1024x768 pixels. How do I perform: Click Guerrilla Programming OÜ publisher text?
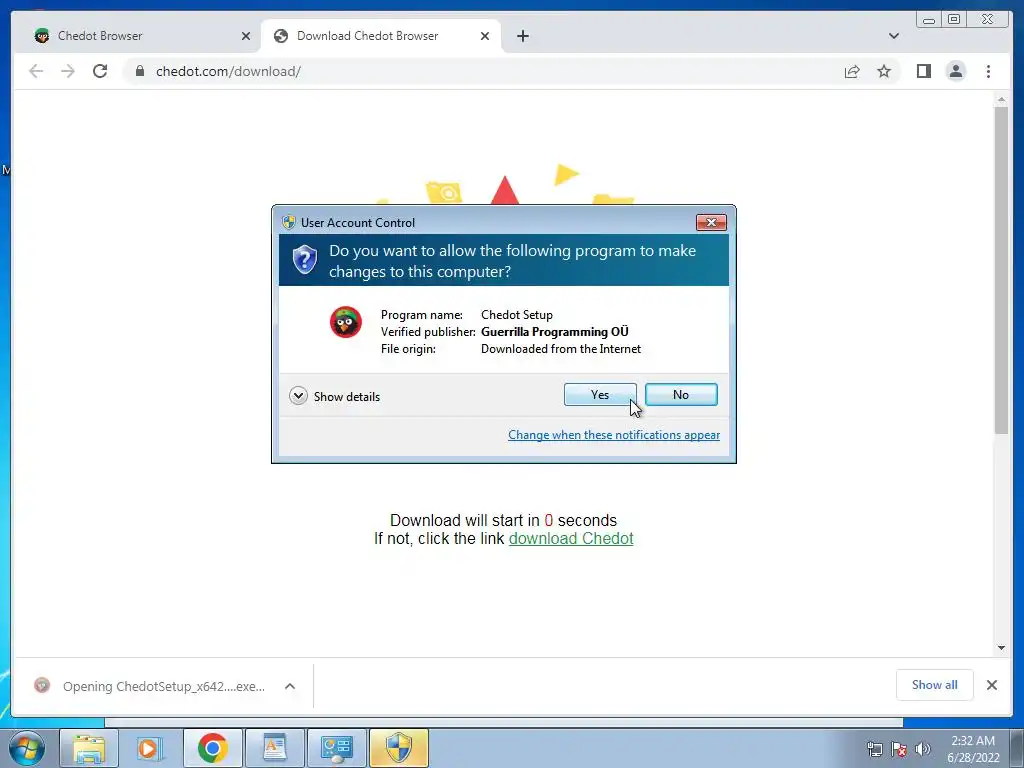[554, 332]
